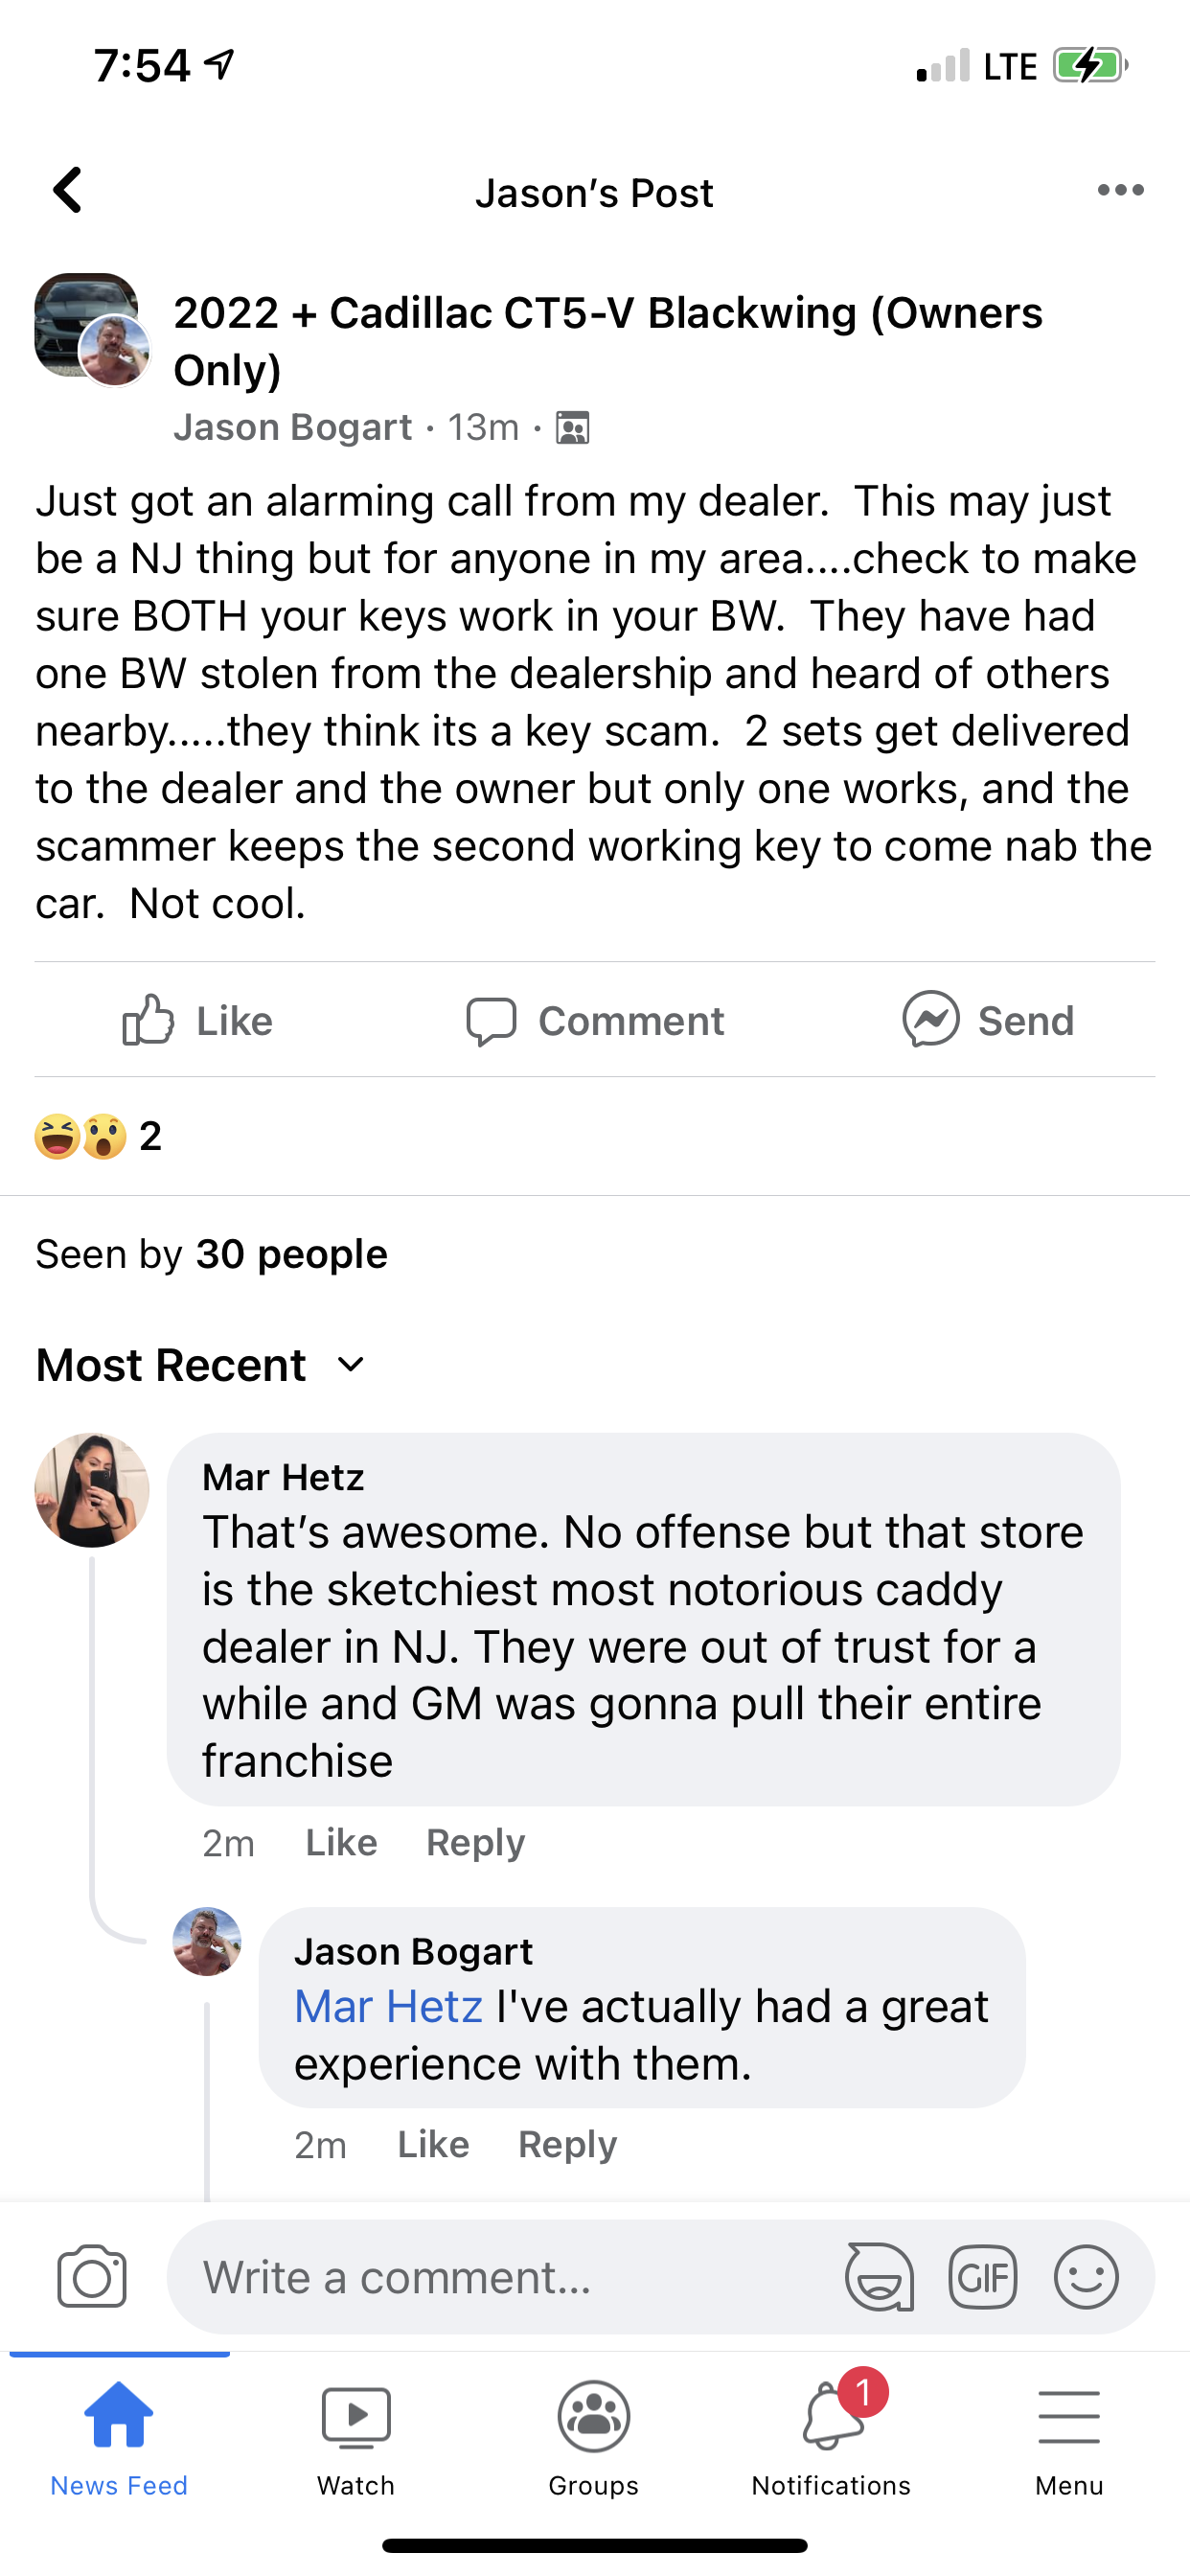Open the emoji picker in comment box

1086,2278
